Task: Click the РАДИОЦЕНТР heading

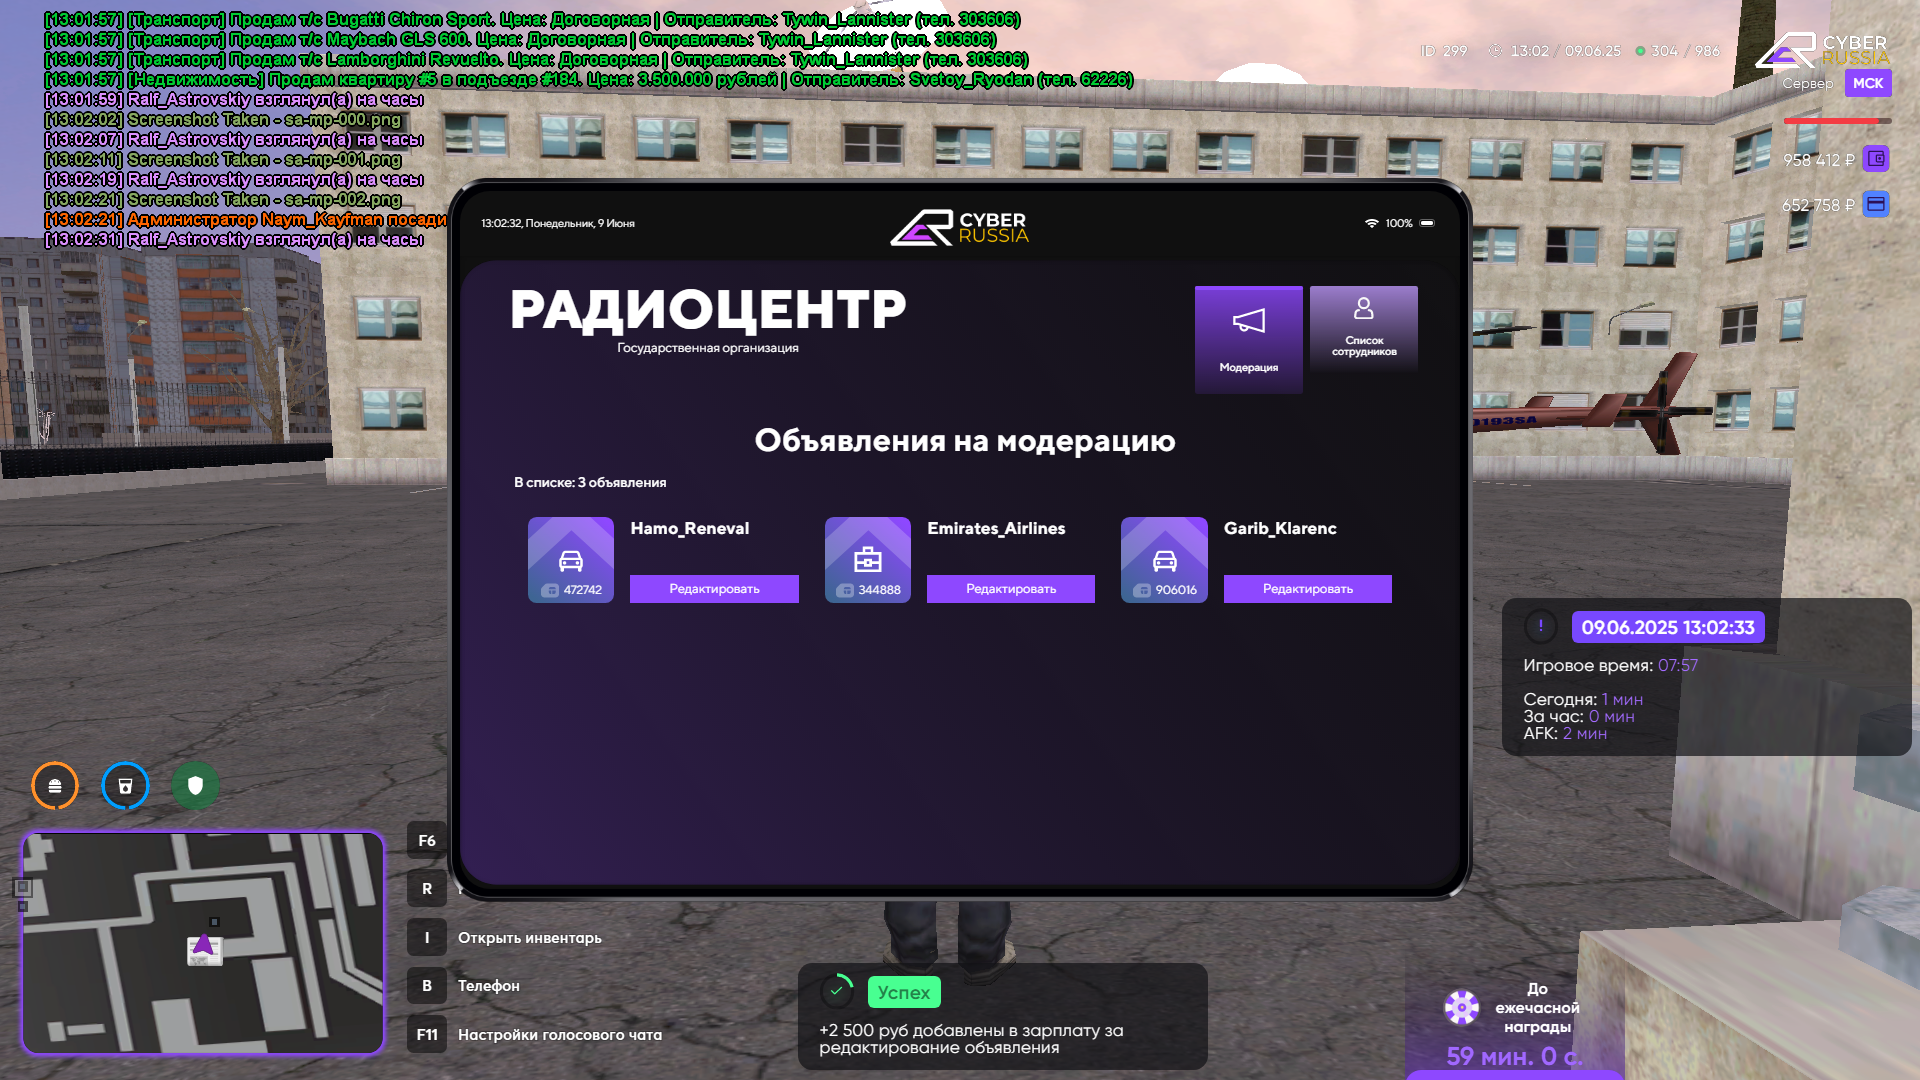Action: point(708,311)
